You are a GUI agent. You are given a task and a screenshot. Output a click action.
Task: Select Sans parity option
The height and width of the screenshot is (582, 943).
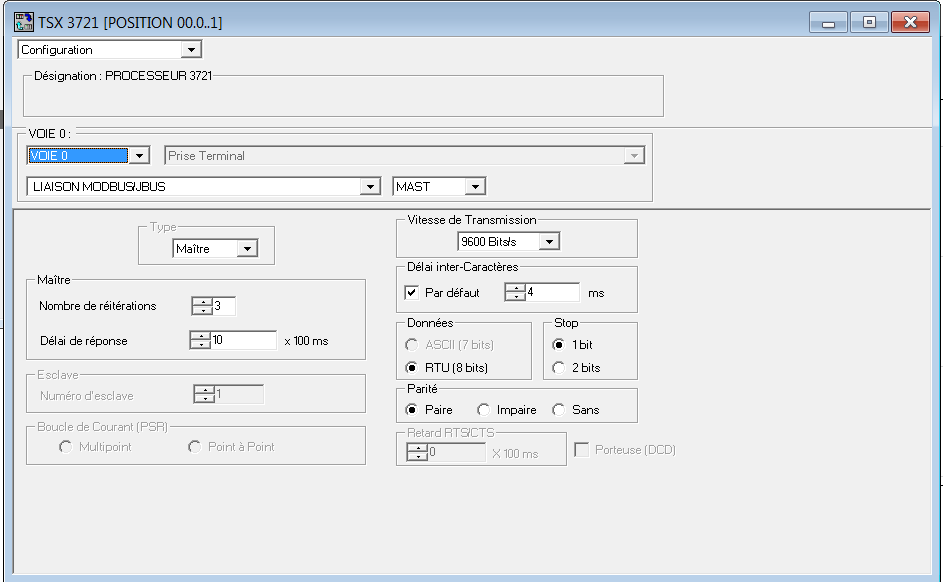(x=559, y=409)
